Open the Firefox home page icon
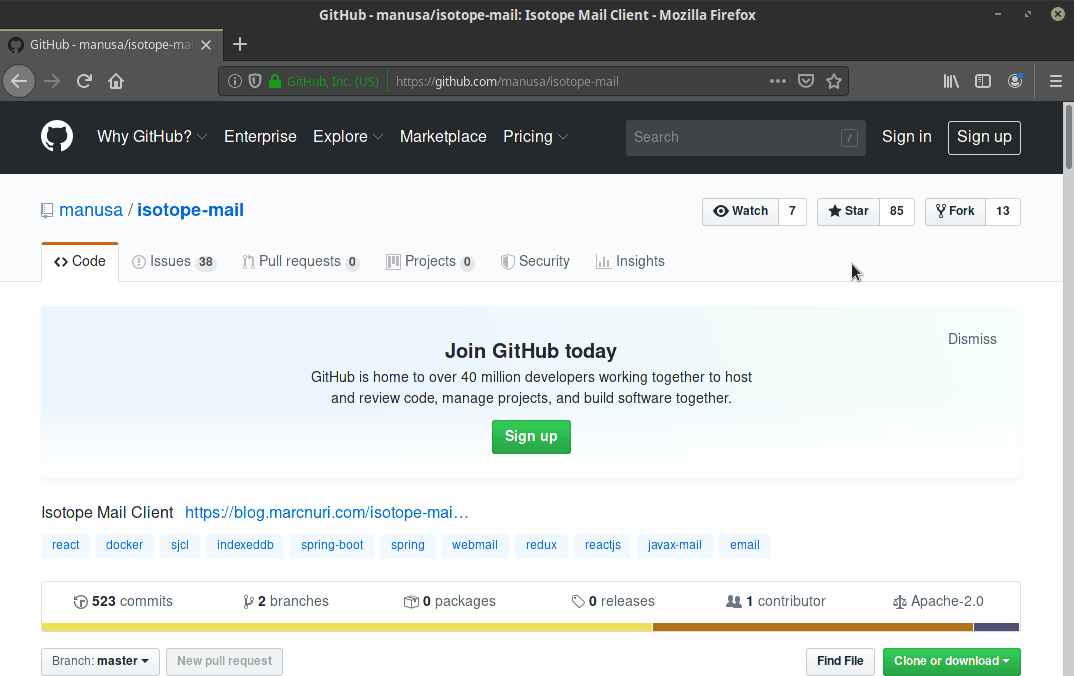Image resolution: width=1074 pixels, height=676 pixels. (x=116, y=82)
